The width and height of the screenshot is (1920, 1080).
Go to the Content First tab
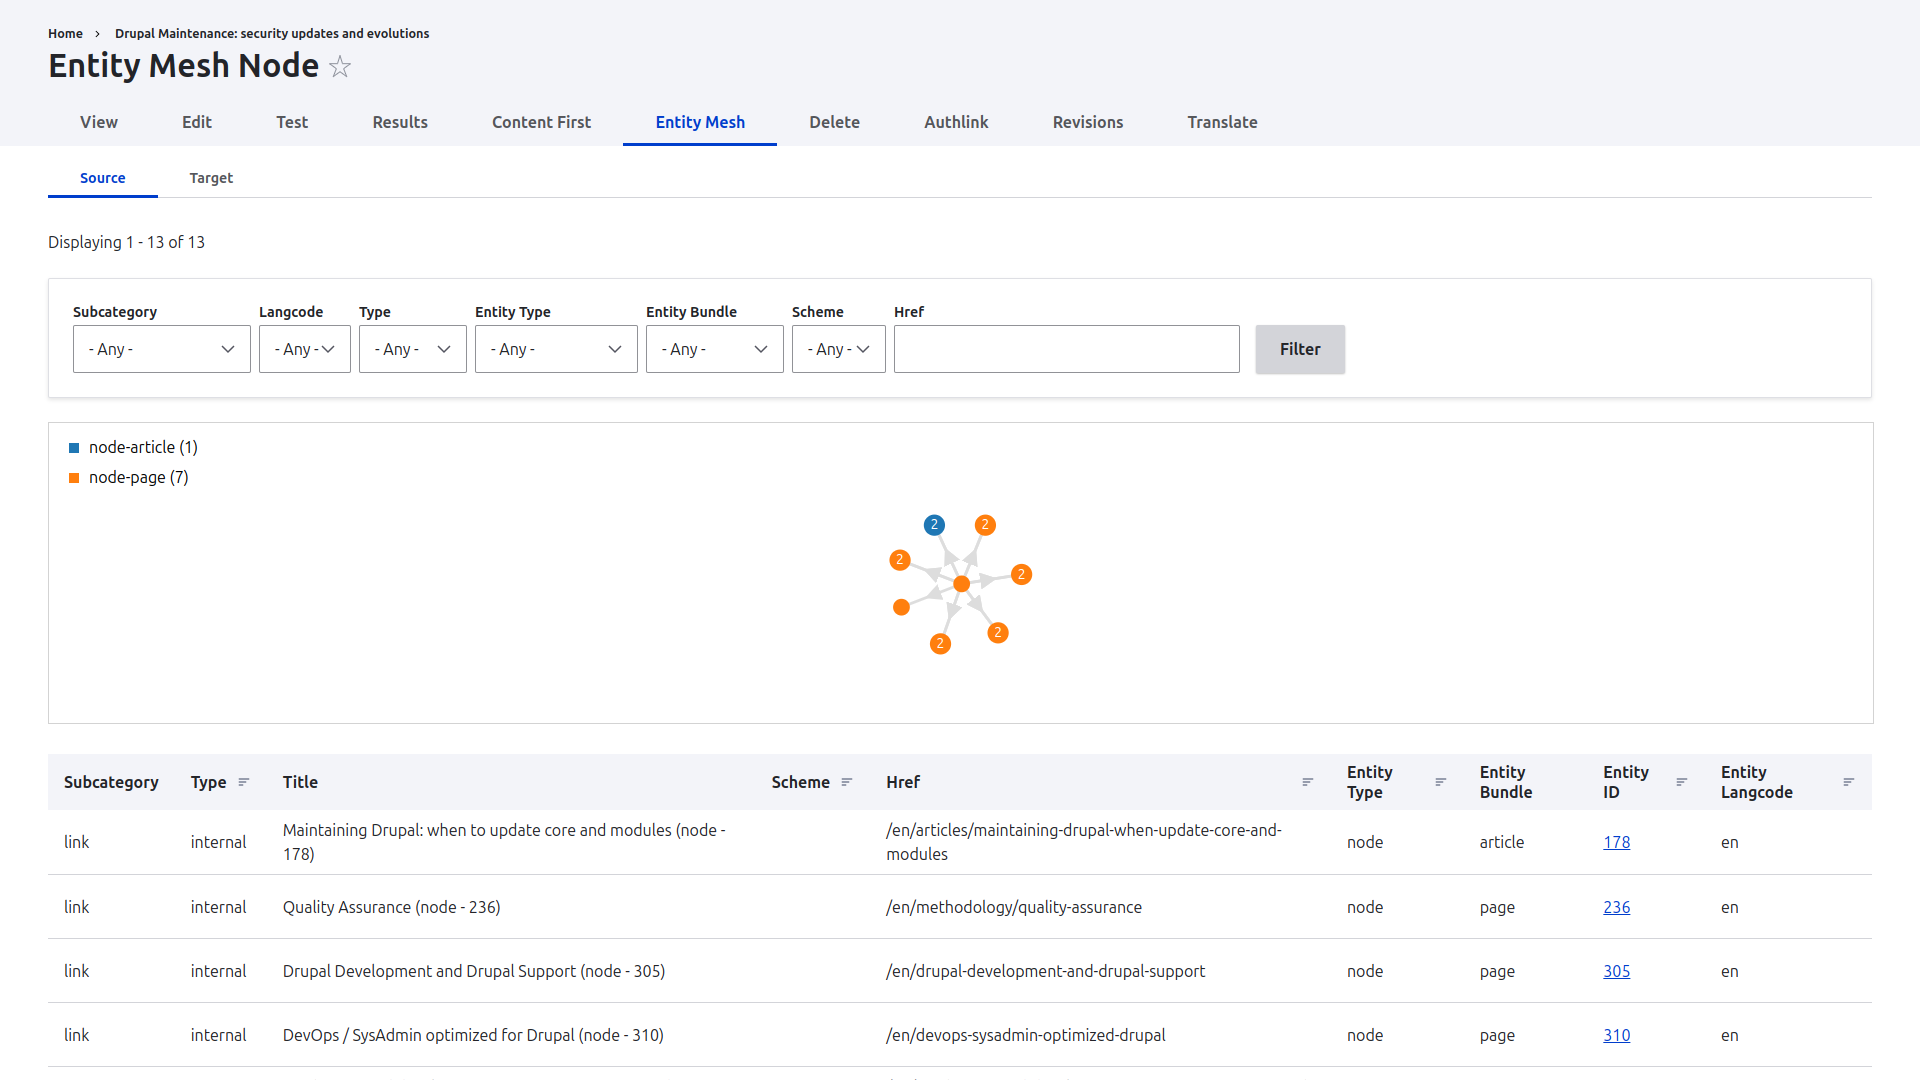coord(541,122)
